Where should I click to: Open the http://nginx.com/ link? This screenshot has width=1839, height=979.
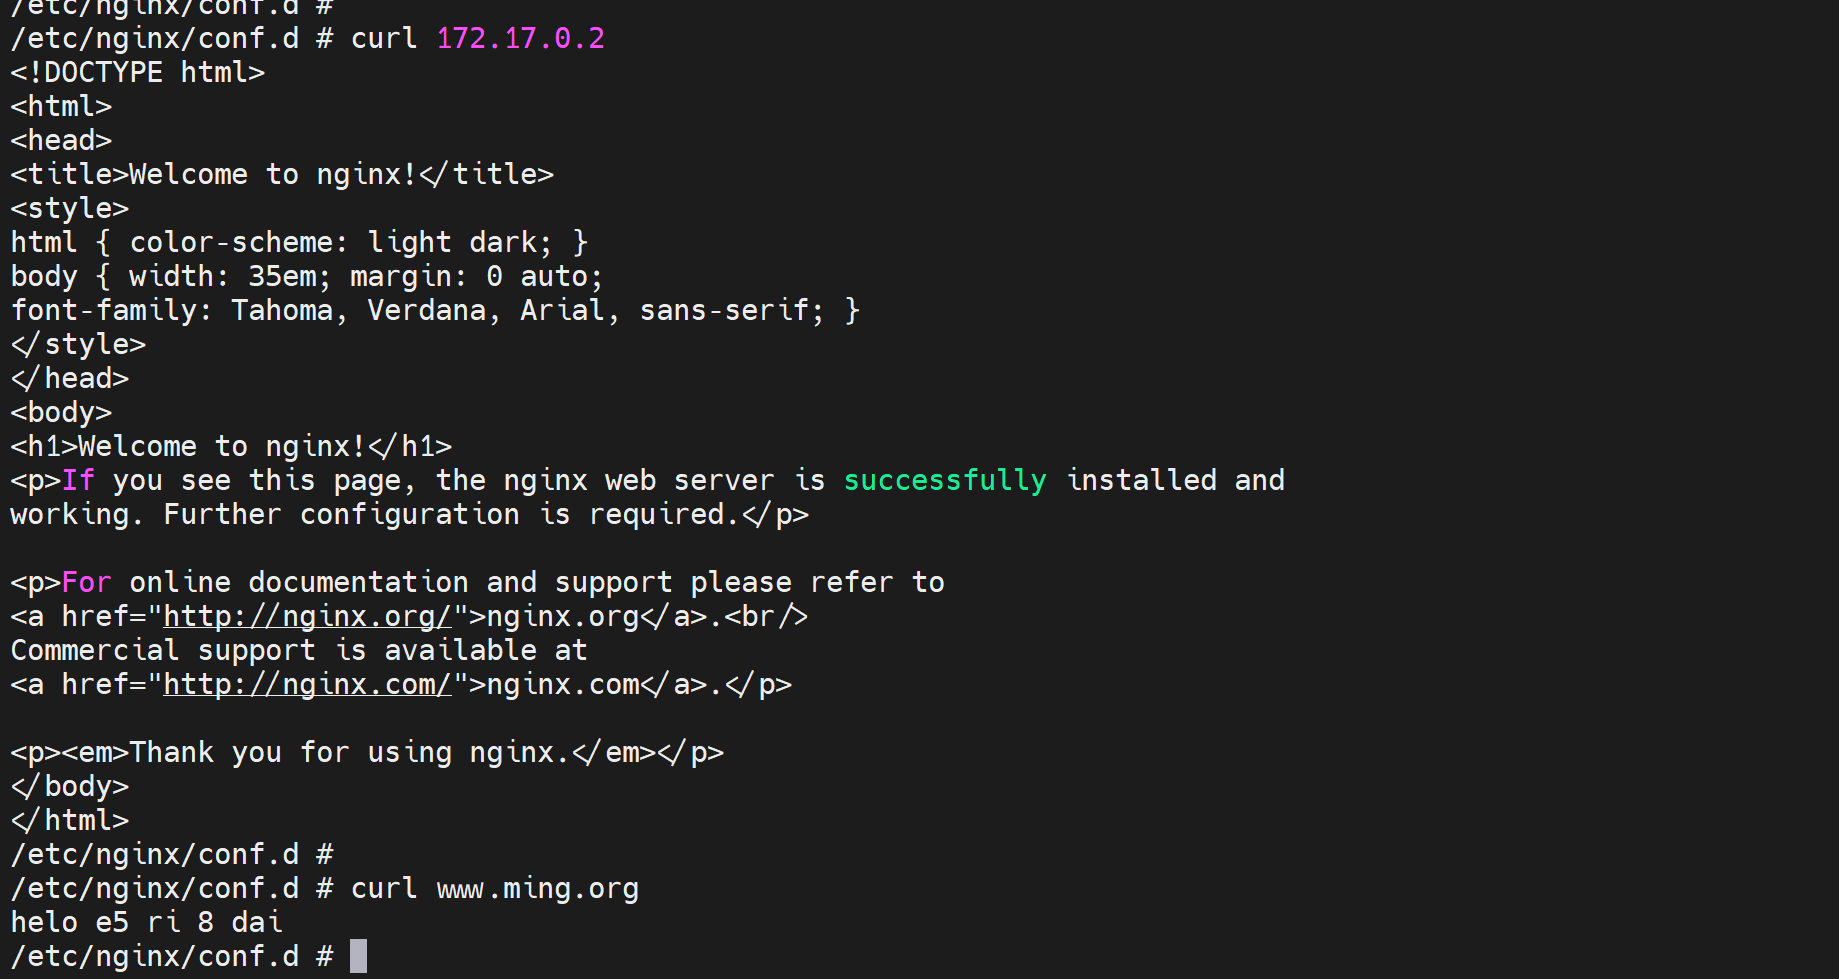(x=307, y=684)
